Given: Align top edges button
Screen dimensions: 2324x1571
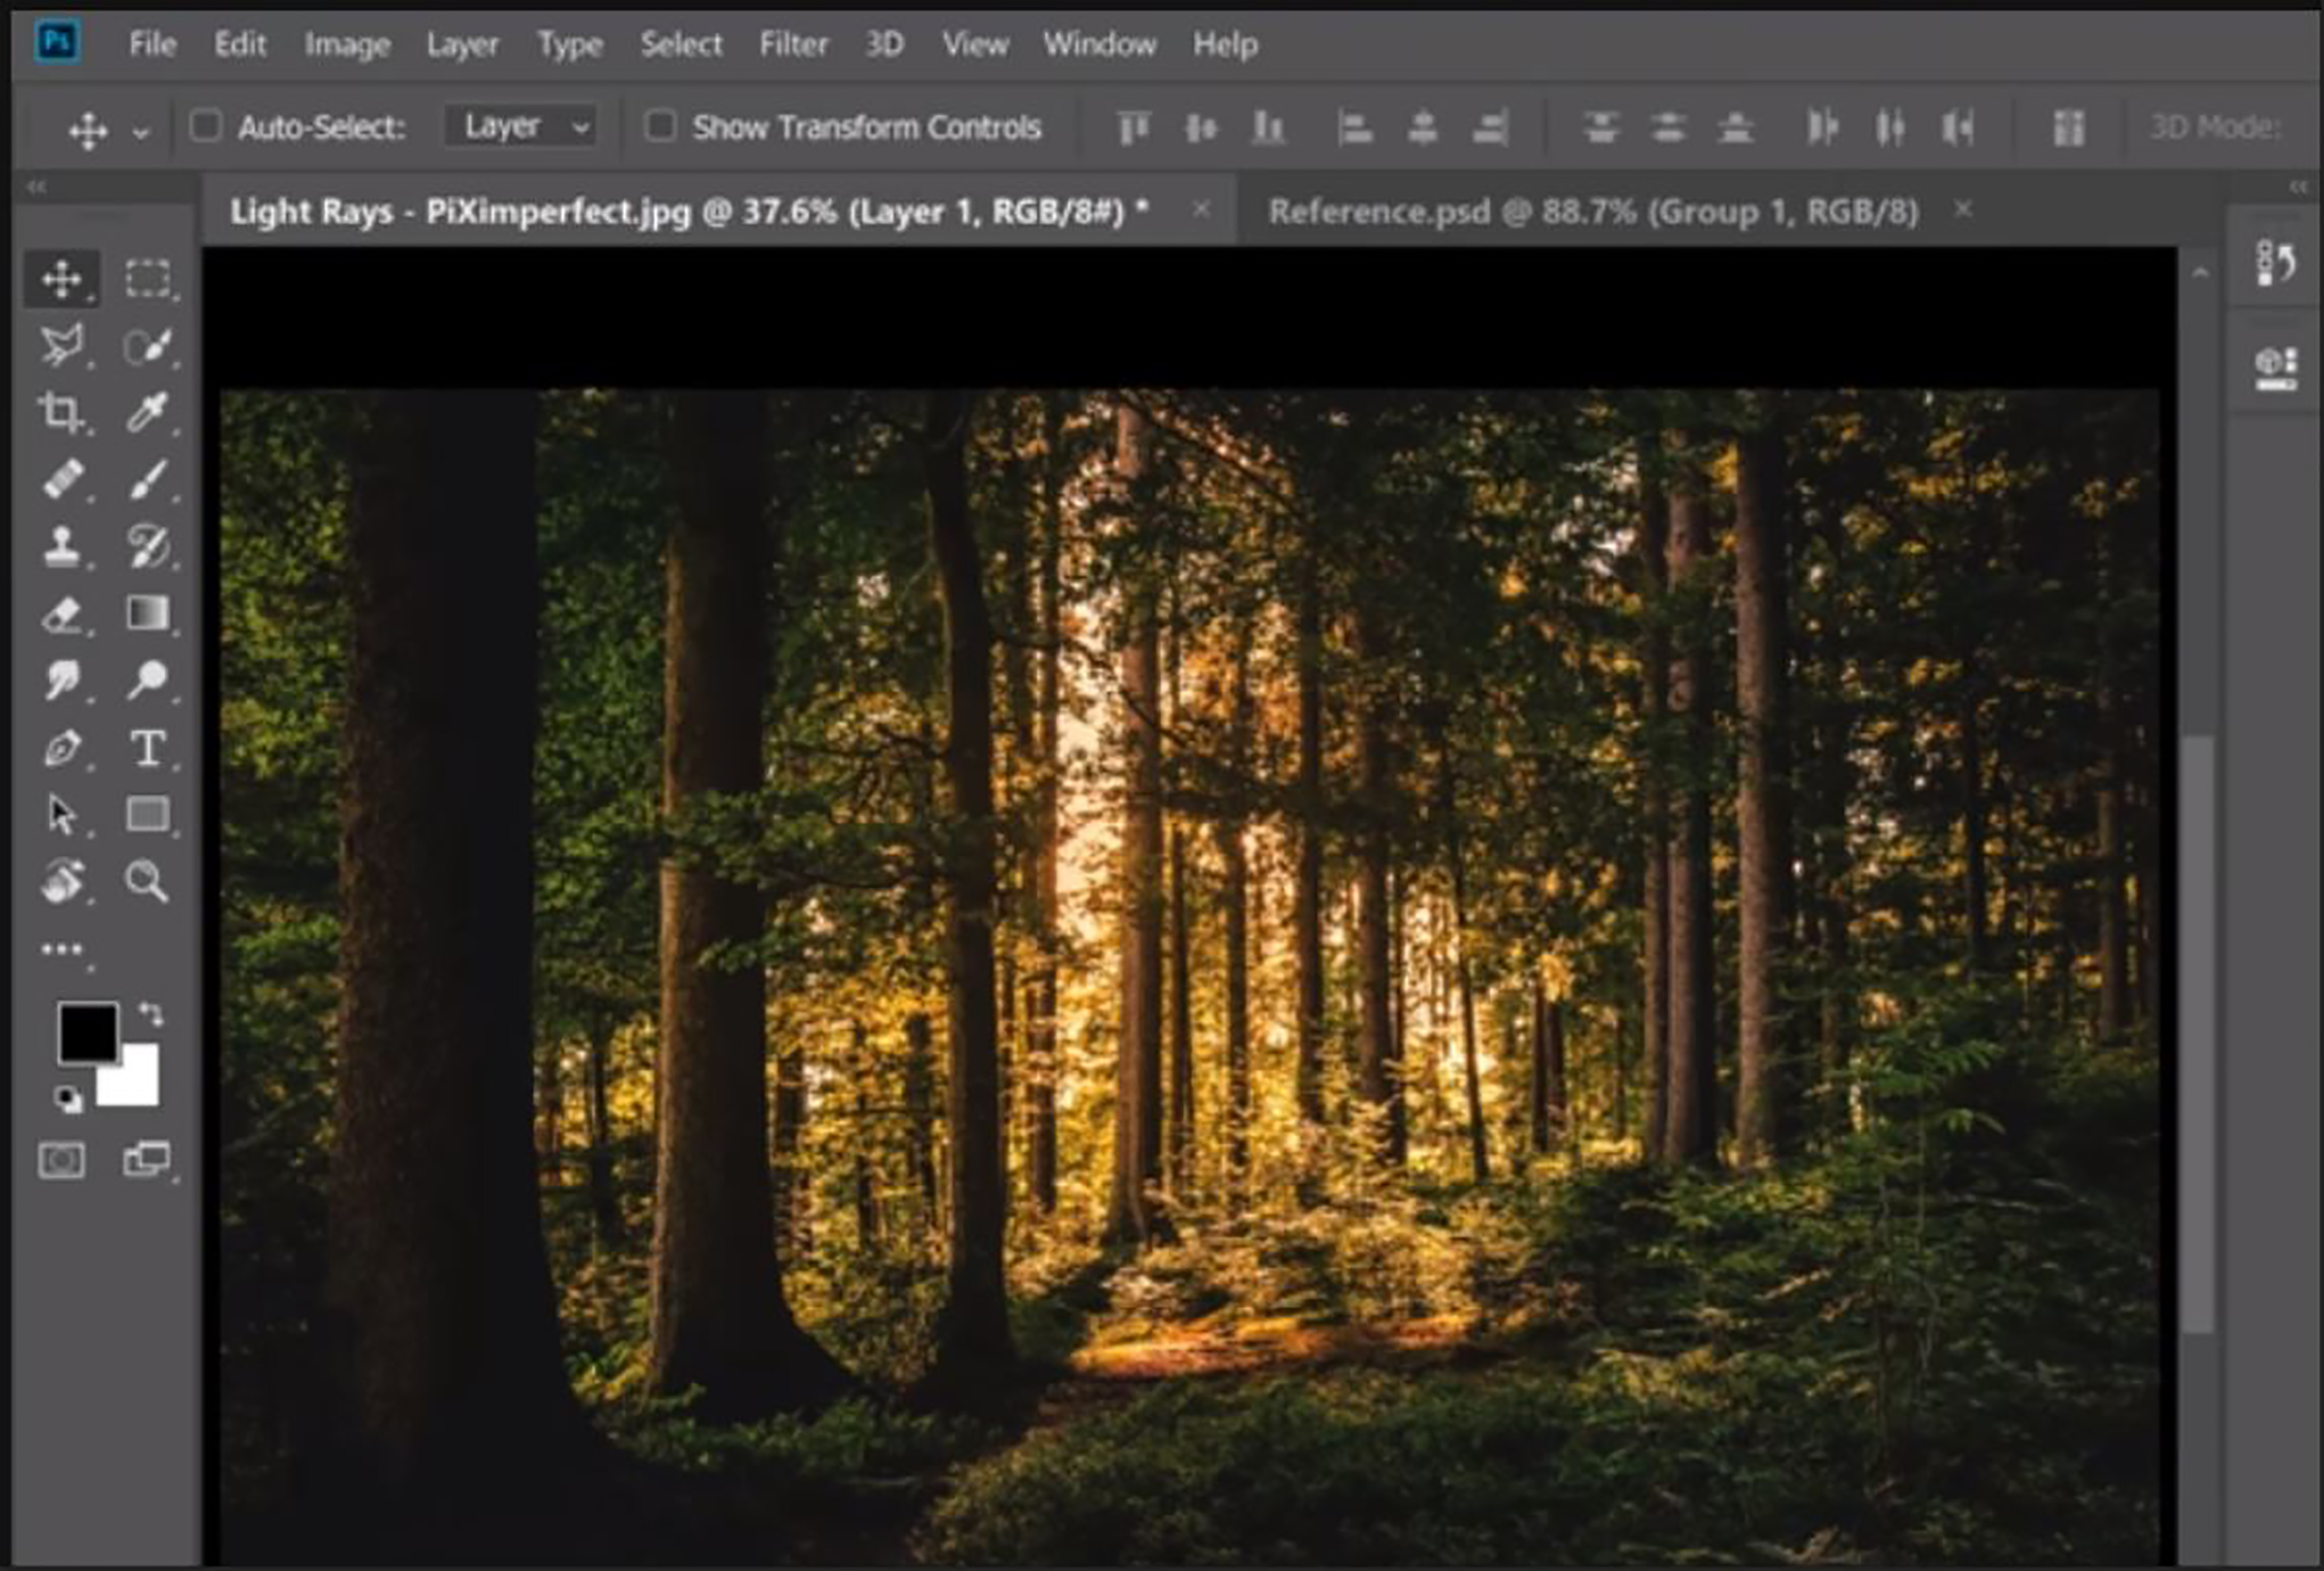Looking at the screenshot, I should click(x=1133, y=127).
